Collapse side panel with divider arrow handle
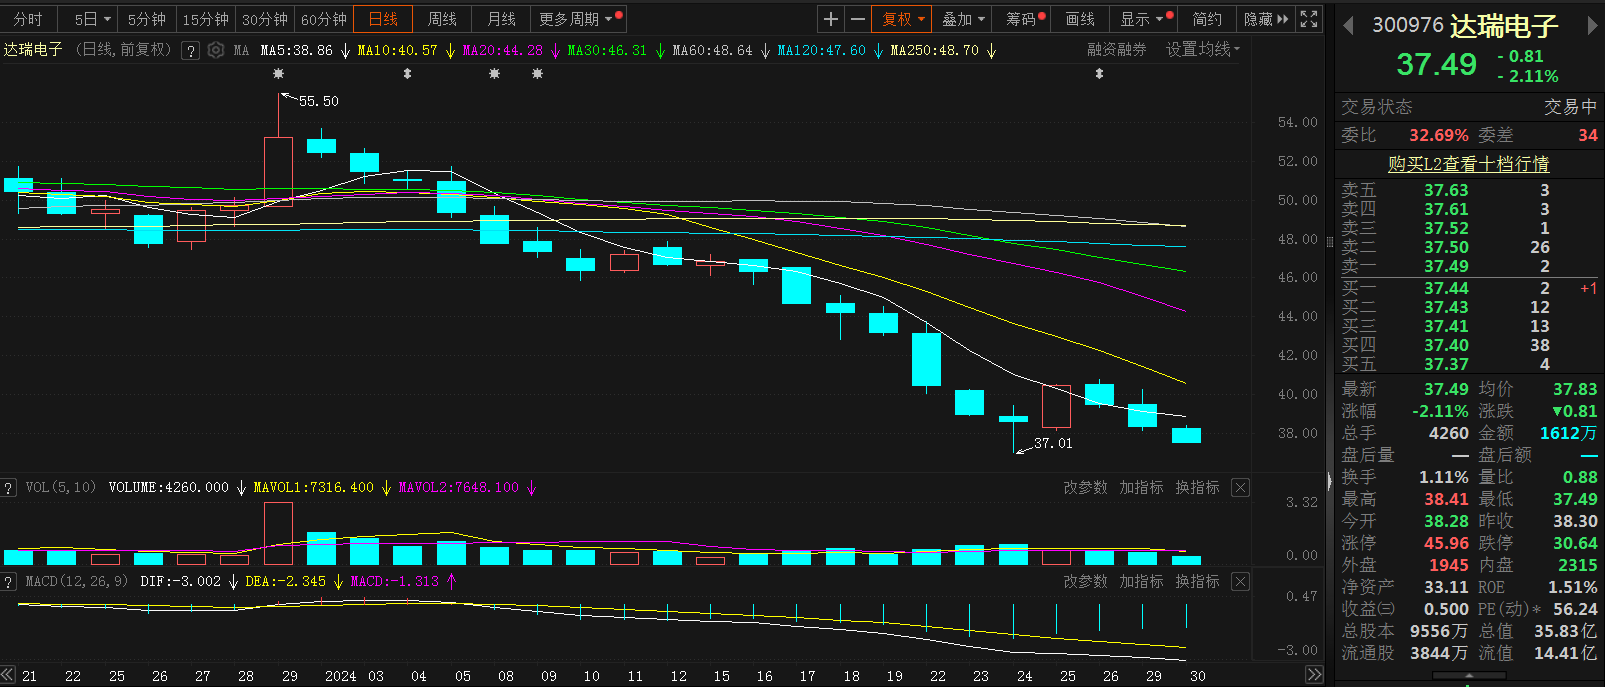The height and width of the screenshot is (687, 1605). click(x=1329, y=481)
